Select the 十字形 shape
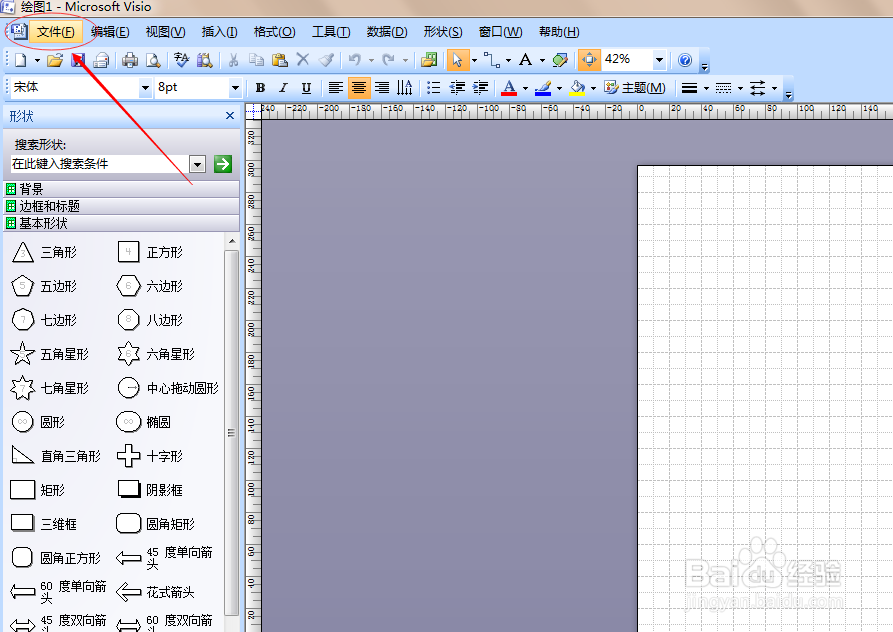The width and height of the screenshot is (893, 632). tap(150, 456)
